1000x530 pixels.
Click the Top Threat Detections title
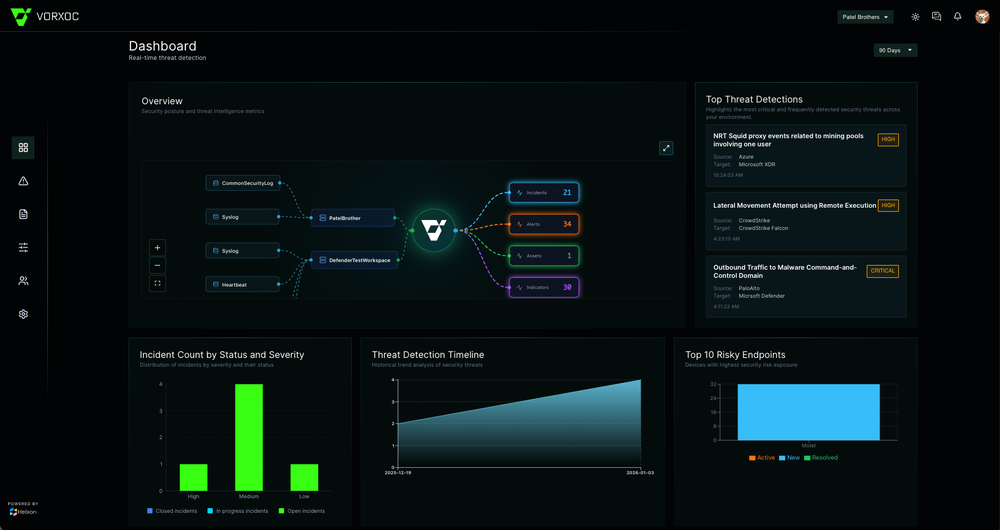(x=754, y=99)
